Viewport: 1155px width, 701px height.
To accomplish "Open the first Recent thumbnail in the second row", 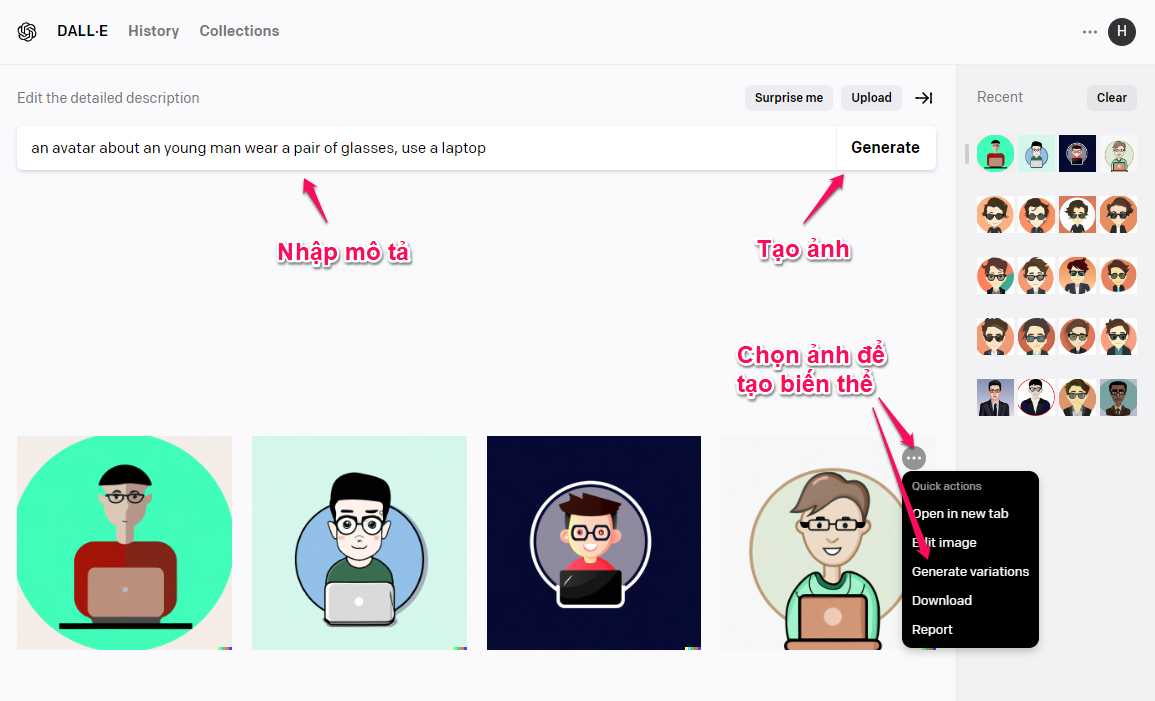I will pyautogui.click(x=995, y=215).
